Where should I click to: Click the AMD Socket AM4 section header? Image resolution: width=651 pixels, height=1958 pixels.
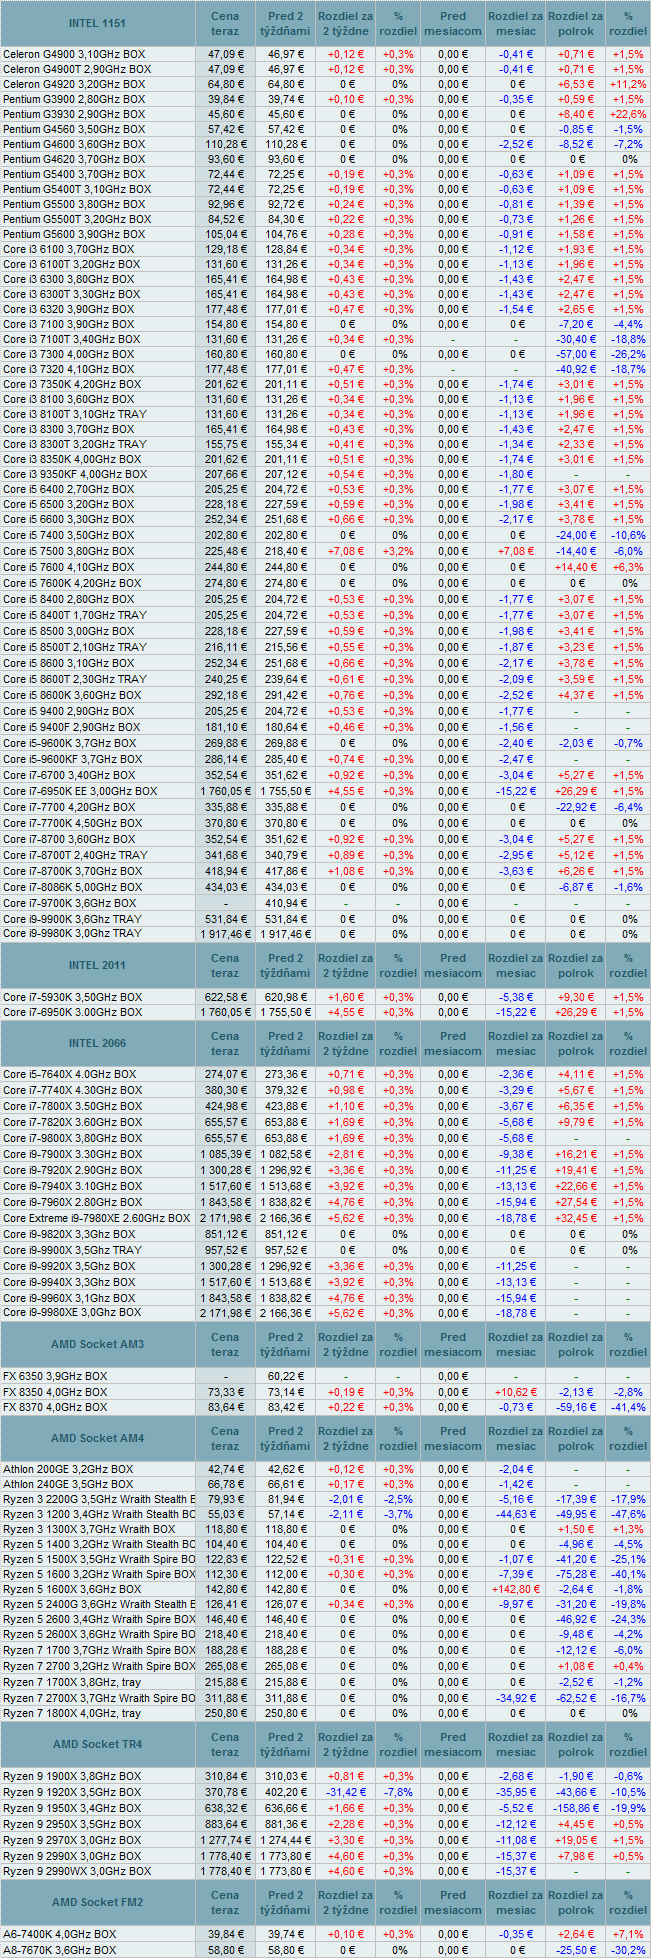(x=98, y=1438)
